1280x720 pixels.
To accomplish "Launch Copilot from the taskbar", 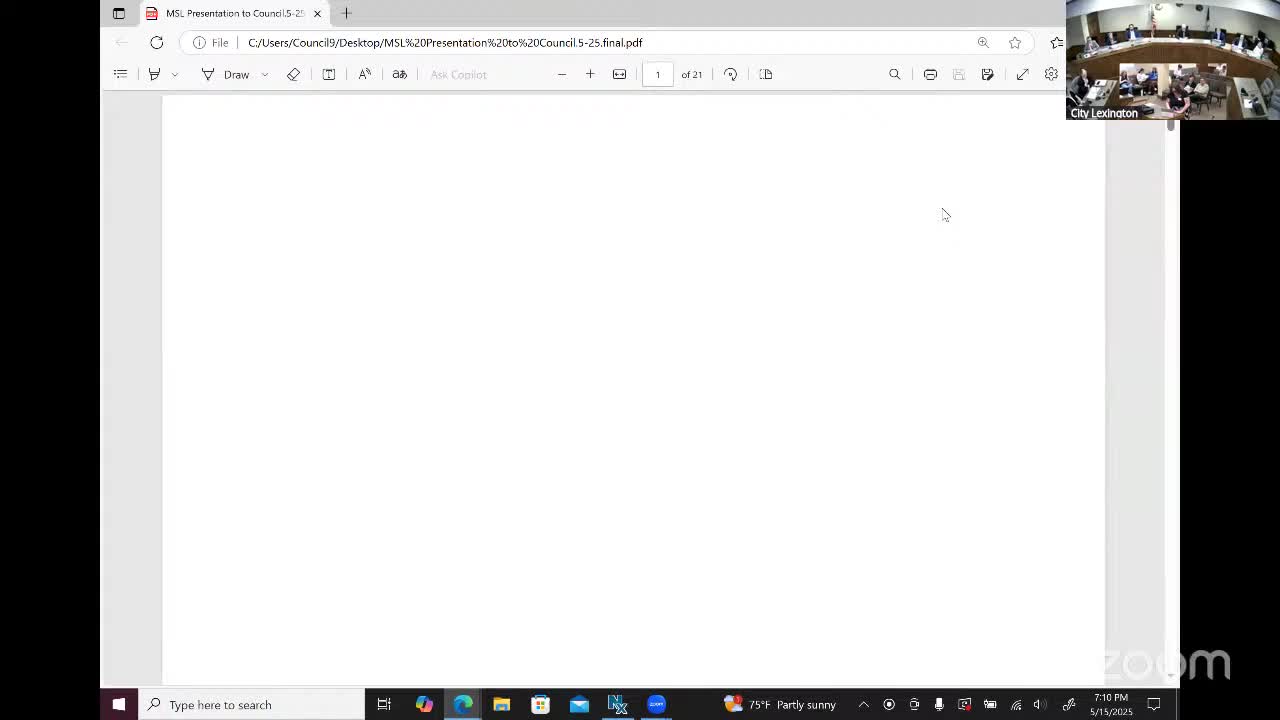I will 424,704.
